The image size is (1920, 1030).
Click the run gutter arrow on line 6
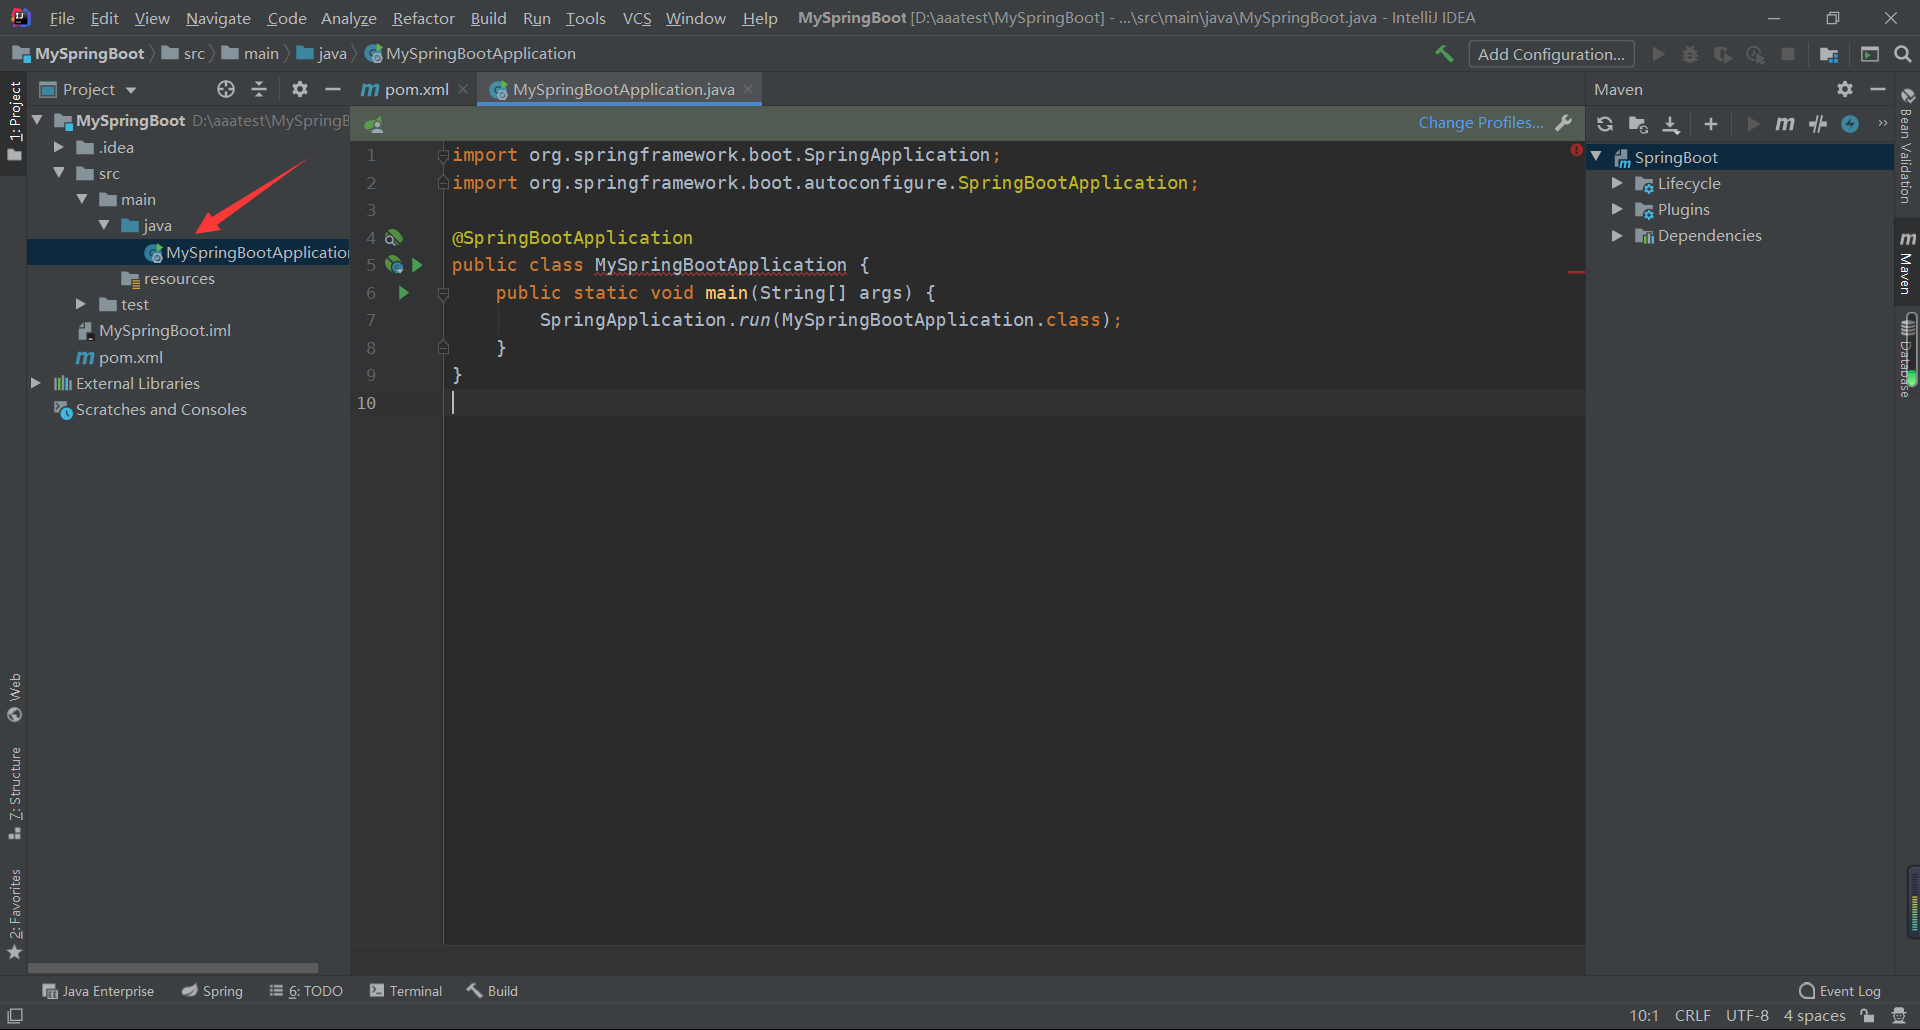tap(404, 293)
